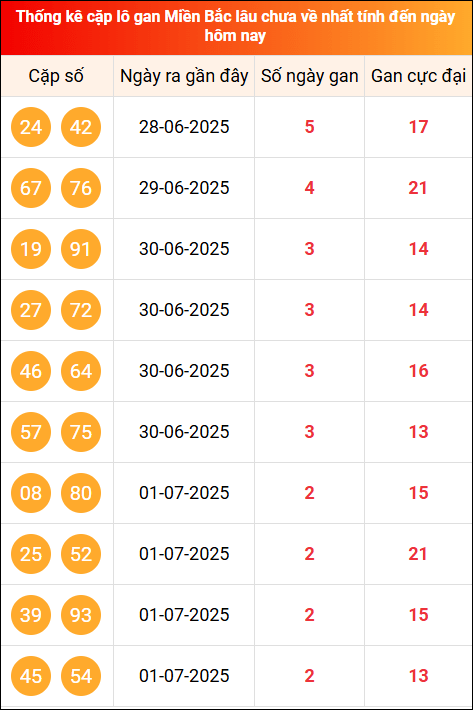The width and height of the screenshot is (473, 710).
Task: Click the 'Gan cực đại' column header
Action: pyautogui.click(x=418, y=76)
